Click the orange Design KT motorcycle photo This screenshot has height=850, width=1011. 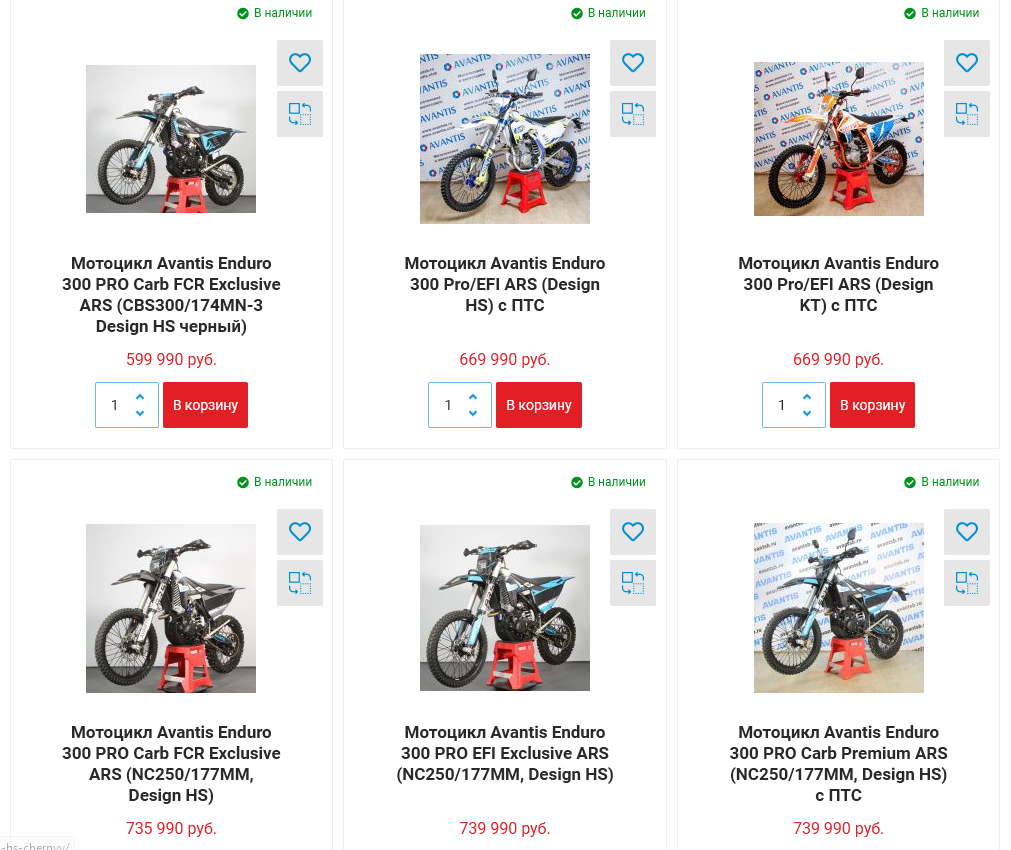[838, 139]
